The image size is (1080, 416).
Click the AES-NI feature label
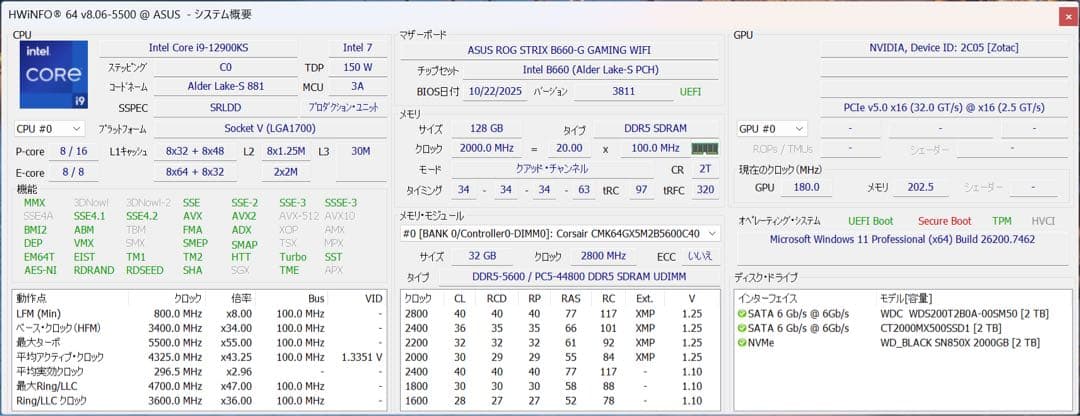(40, 270)
